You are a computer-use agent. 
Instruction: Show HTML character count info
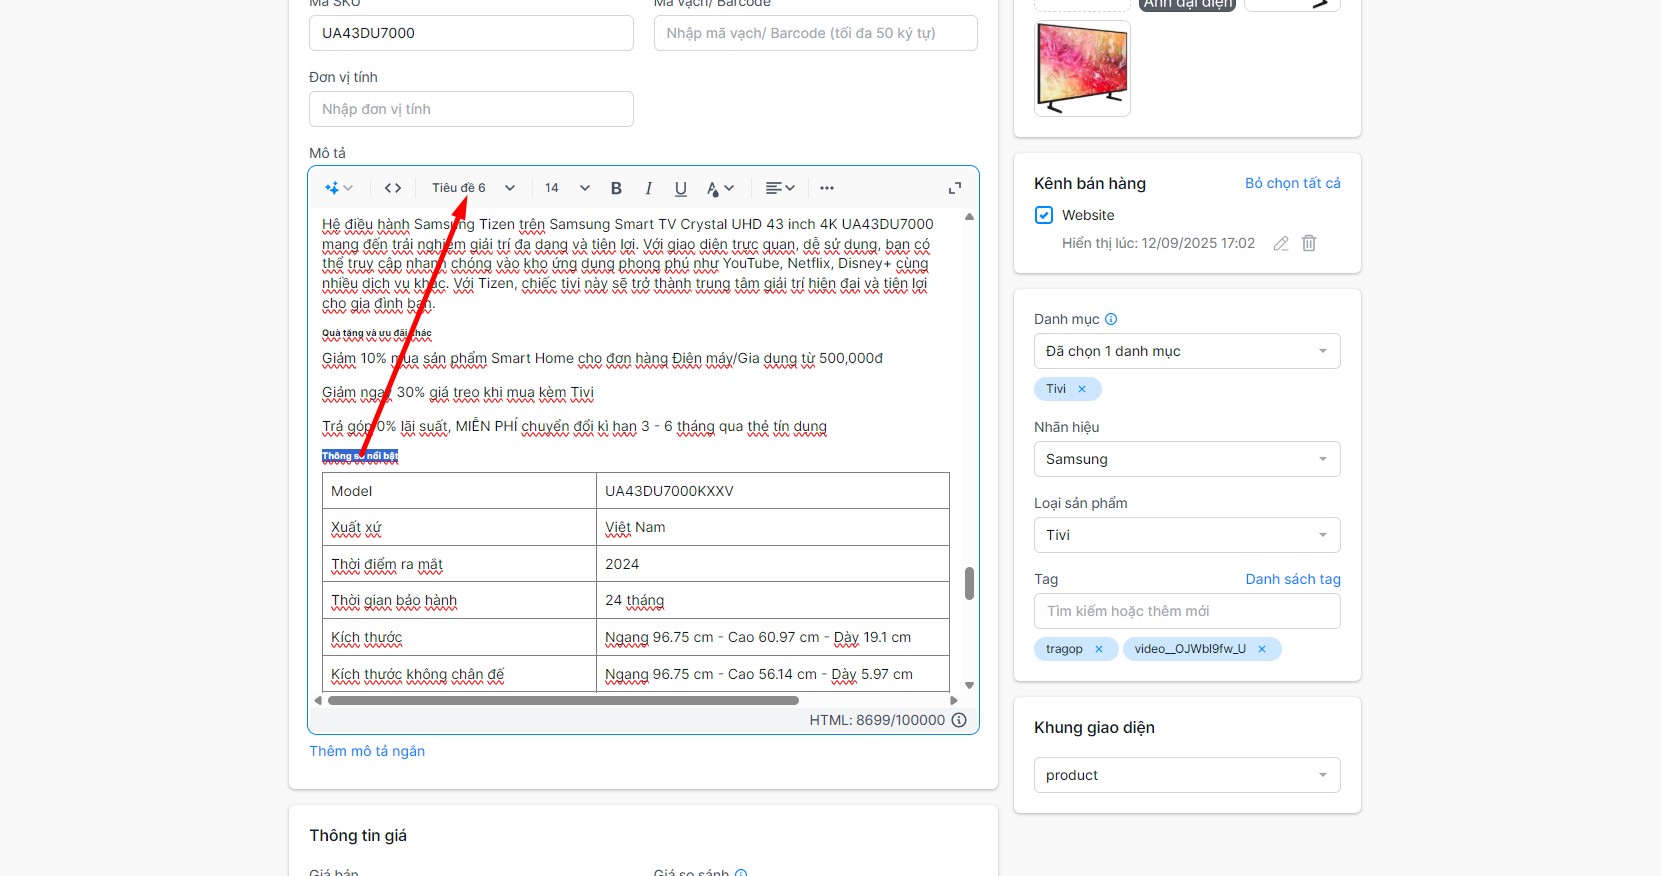coord(959,720)
